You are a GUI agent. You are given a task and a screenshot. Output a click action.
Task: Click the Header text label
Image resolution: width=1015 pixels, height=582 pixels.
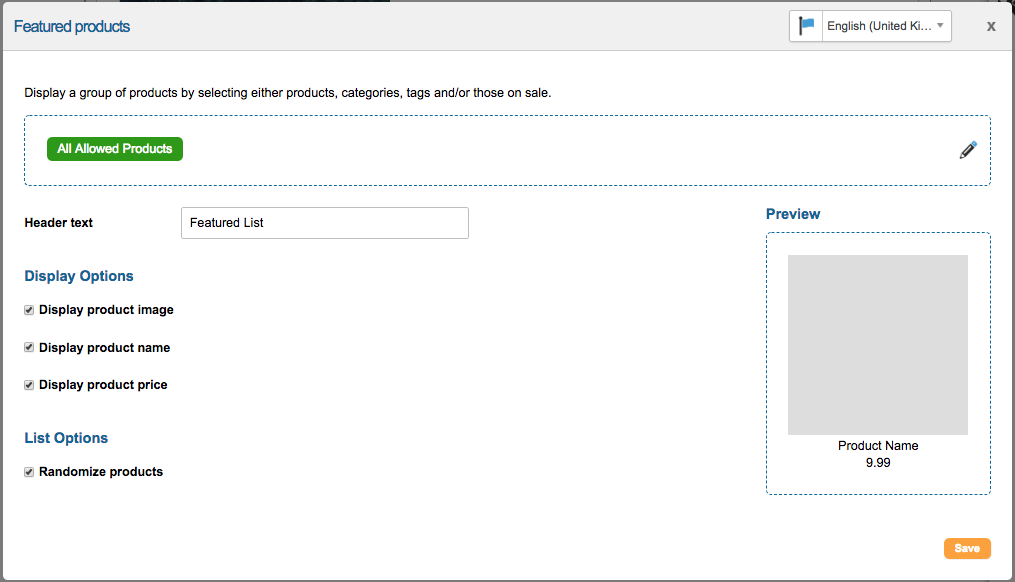pyautogui.click(x=59, y=223)
